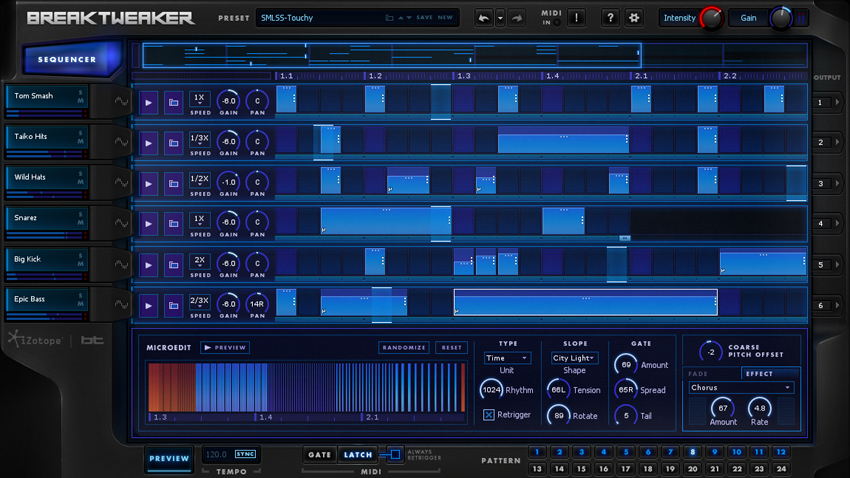
Task: Open Epic Bass speed 2/3X dropdown
Action: (199, 302)
